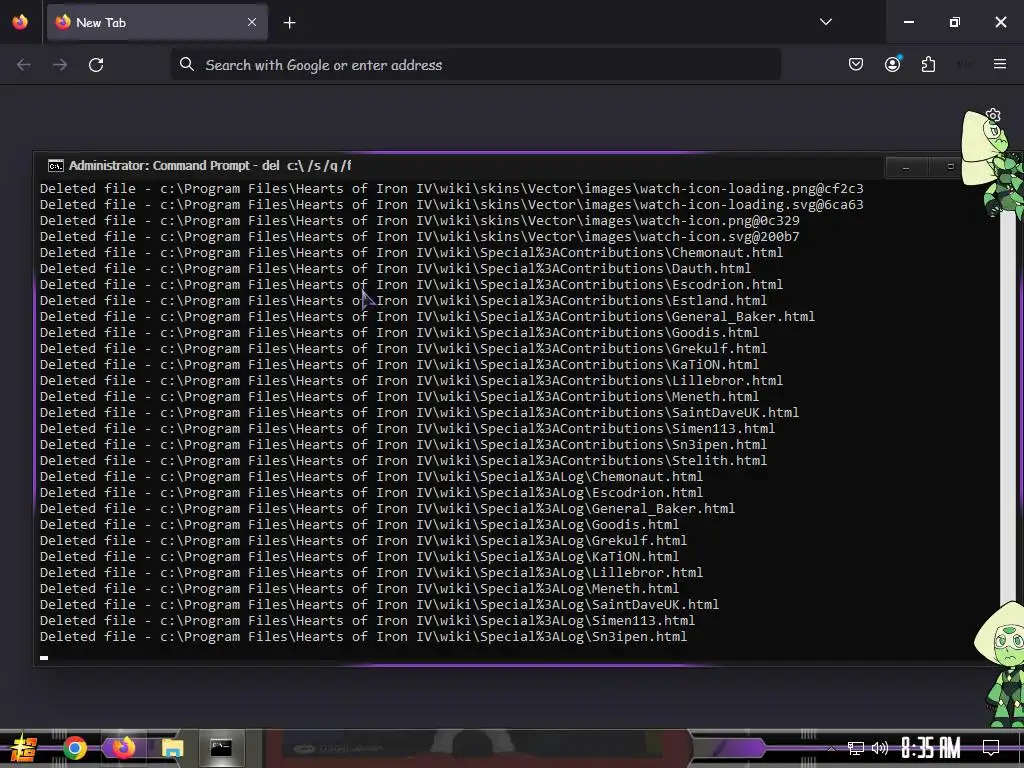
Task: Click the 8:35 AM taskbar clock
Action: coord(931,748)
